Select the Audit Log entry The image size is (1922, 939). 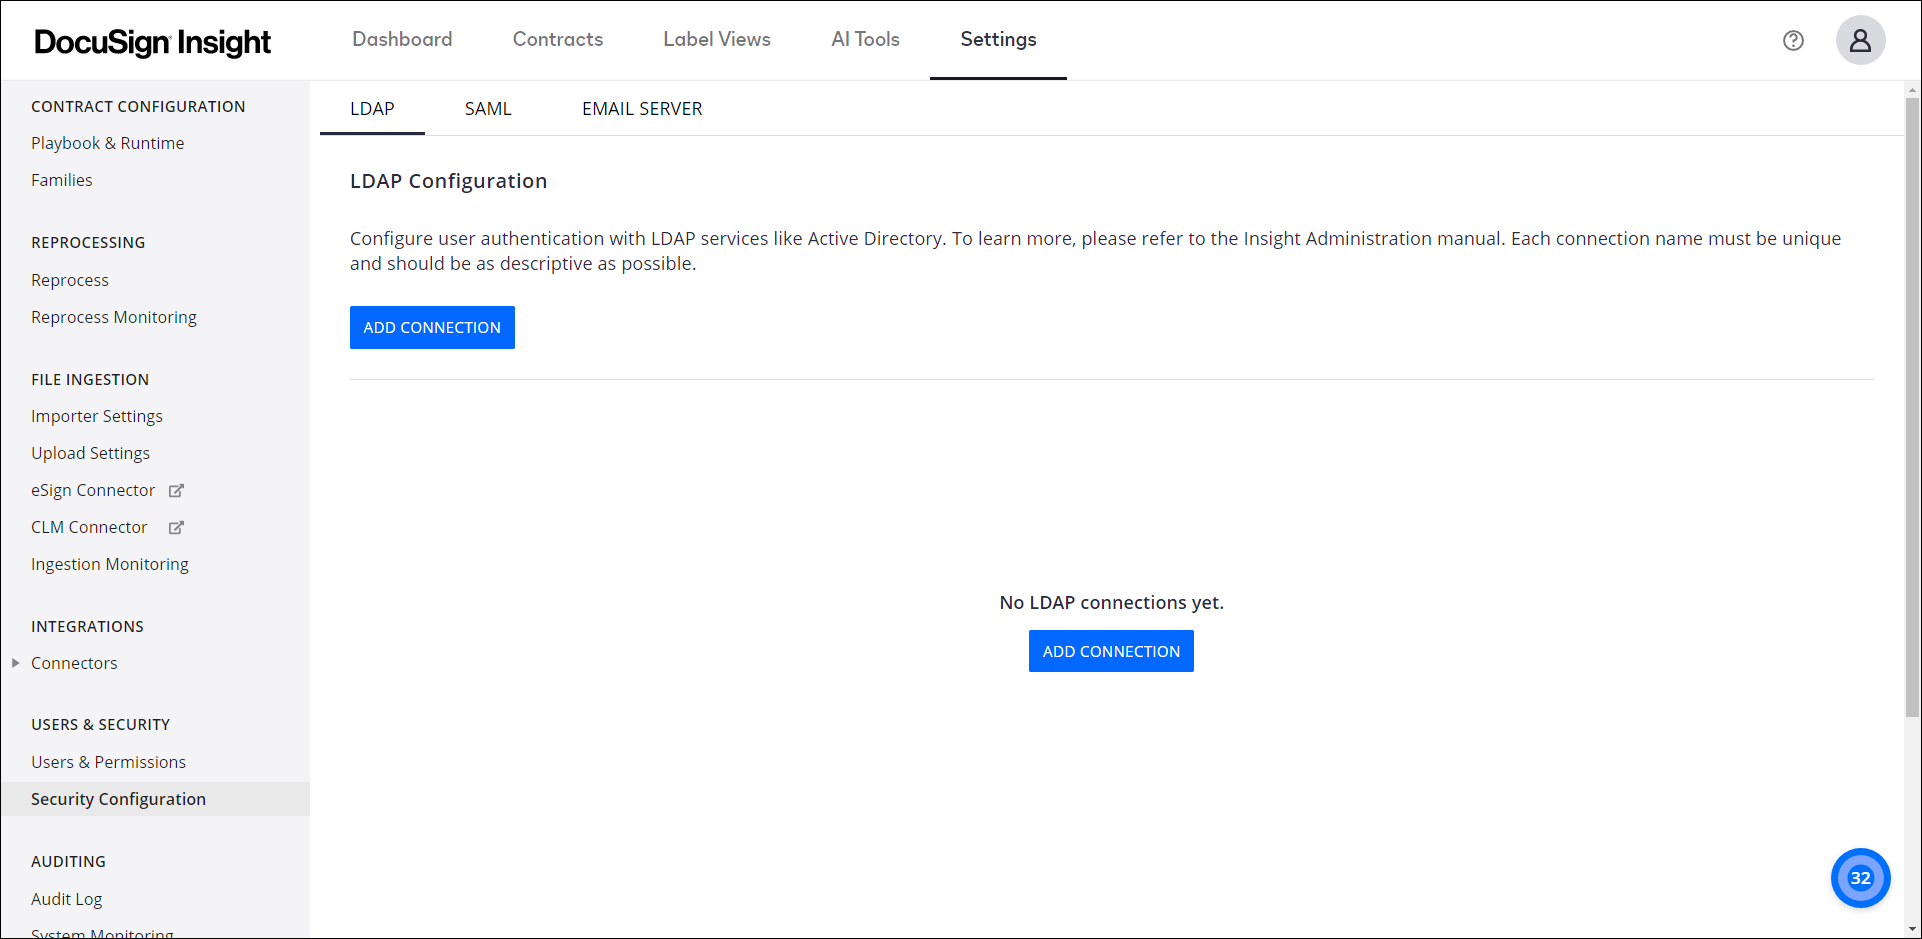[x=66, y=898]
